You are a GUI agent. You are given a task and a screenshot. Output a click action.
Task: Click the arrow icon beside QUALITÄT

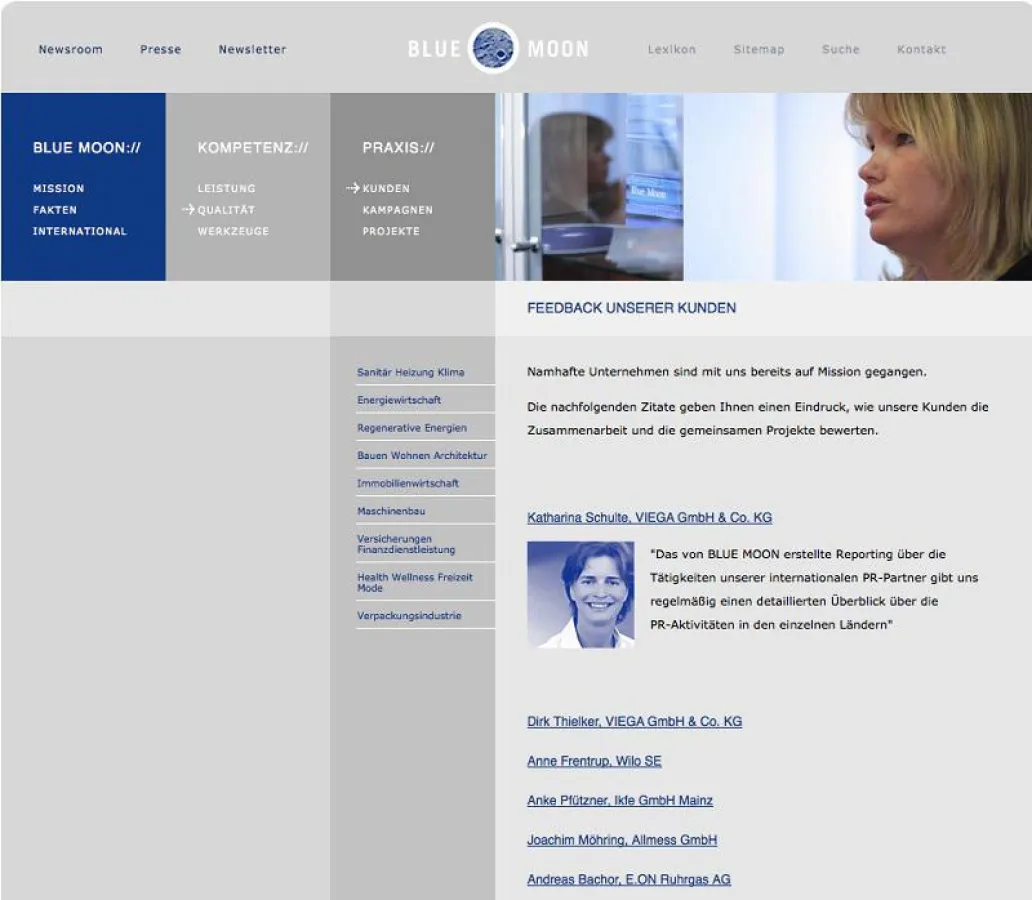coord(188,209)
